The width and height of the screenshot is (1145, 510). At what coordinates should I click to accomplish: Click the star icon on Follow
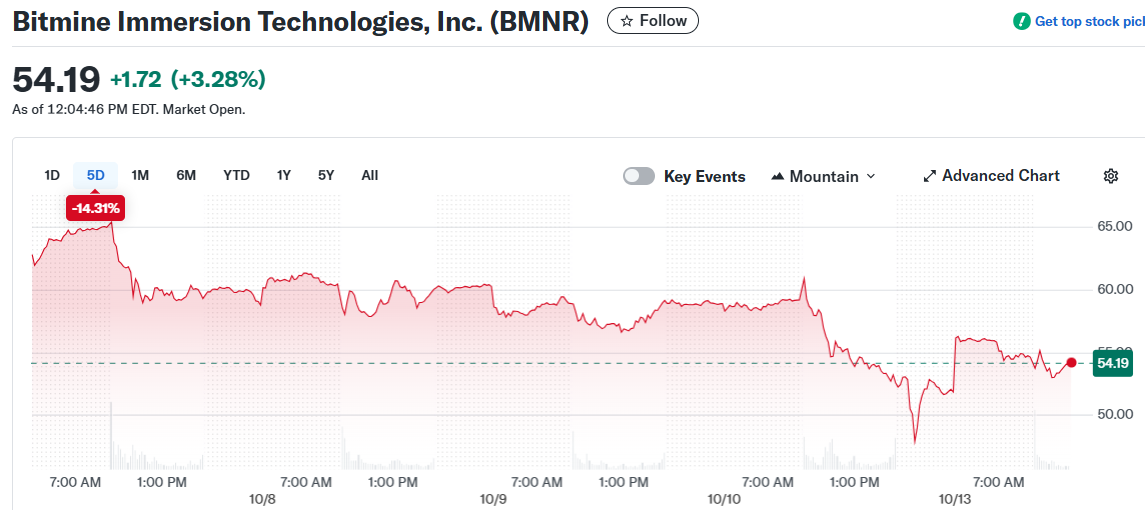click(x=627, y=21)
